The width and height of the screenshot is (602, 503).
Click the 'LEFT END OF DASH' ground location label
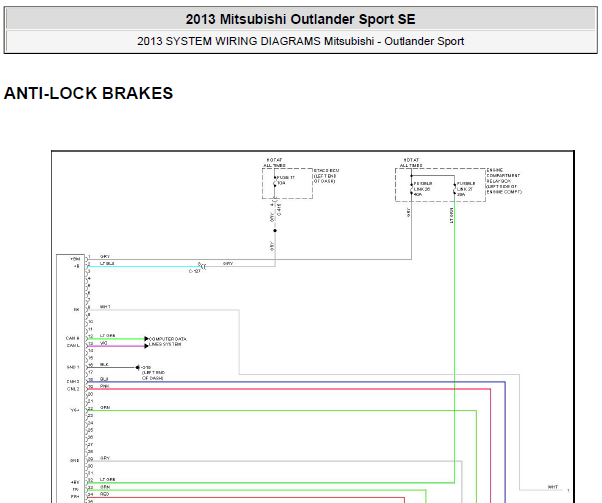click(153, 375)
